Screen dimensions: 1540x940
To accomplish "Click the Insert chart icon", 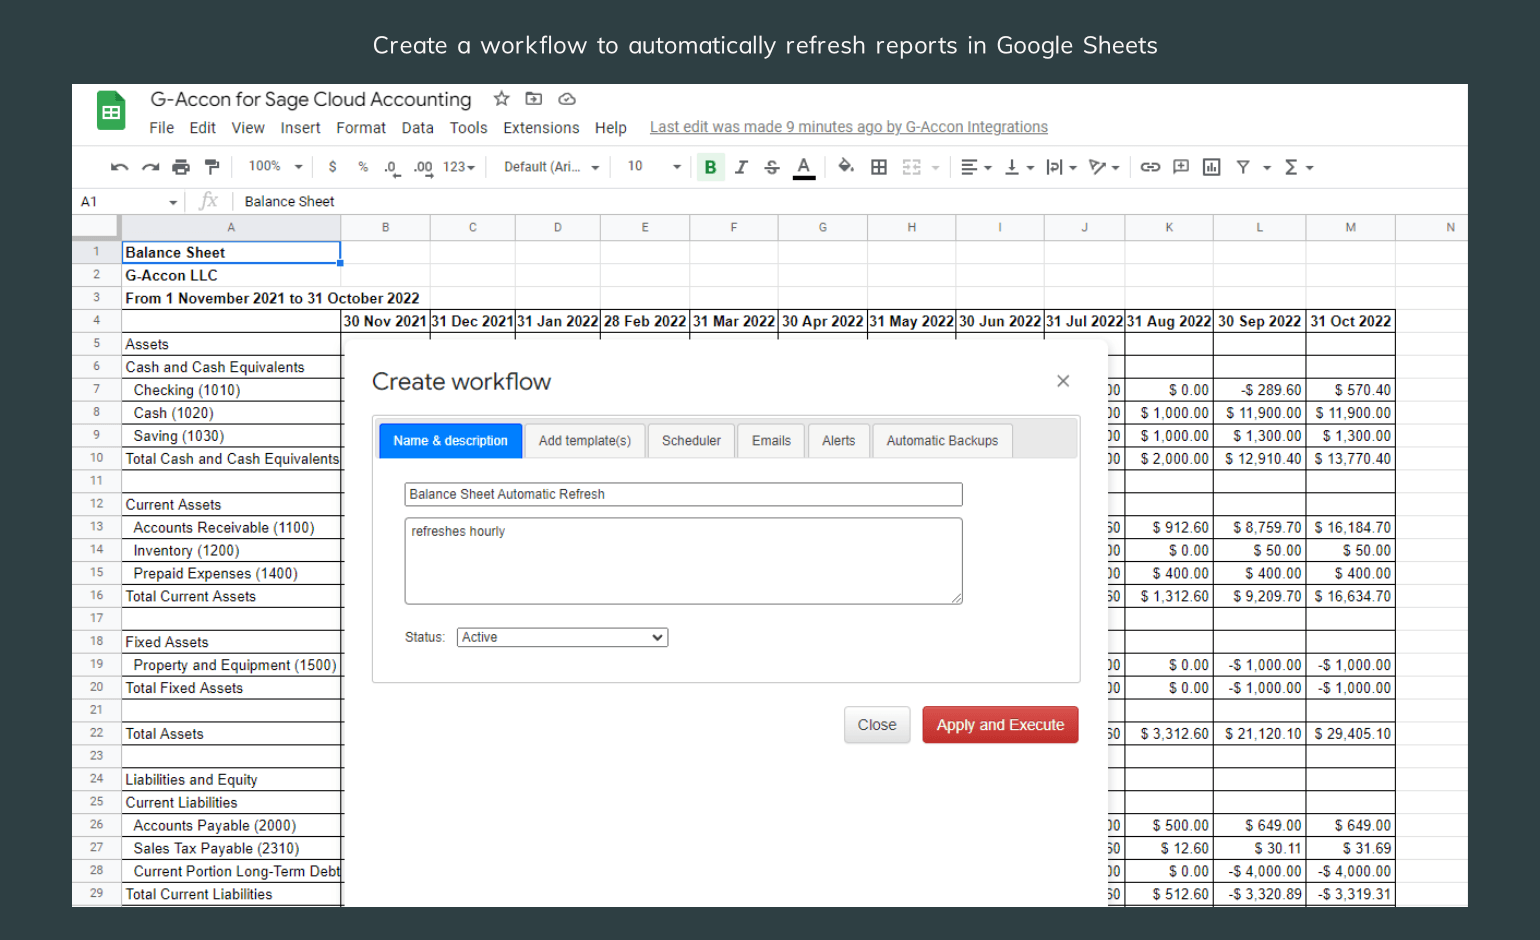I will point(1212,167).
